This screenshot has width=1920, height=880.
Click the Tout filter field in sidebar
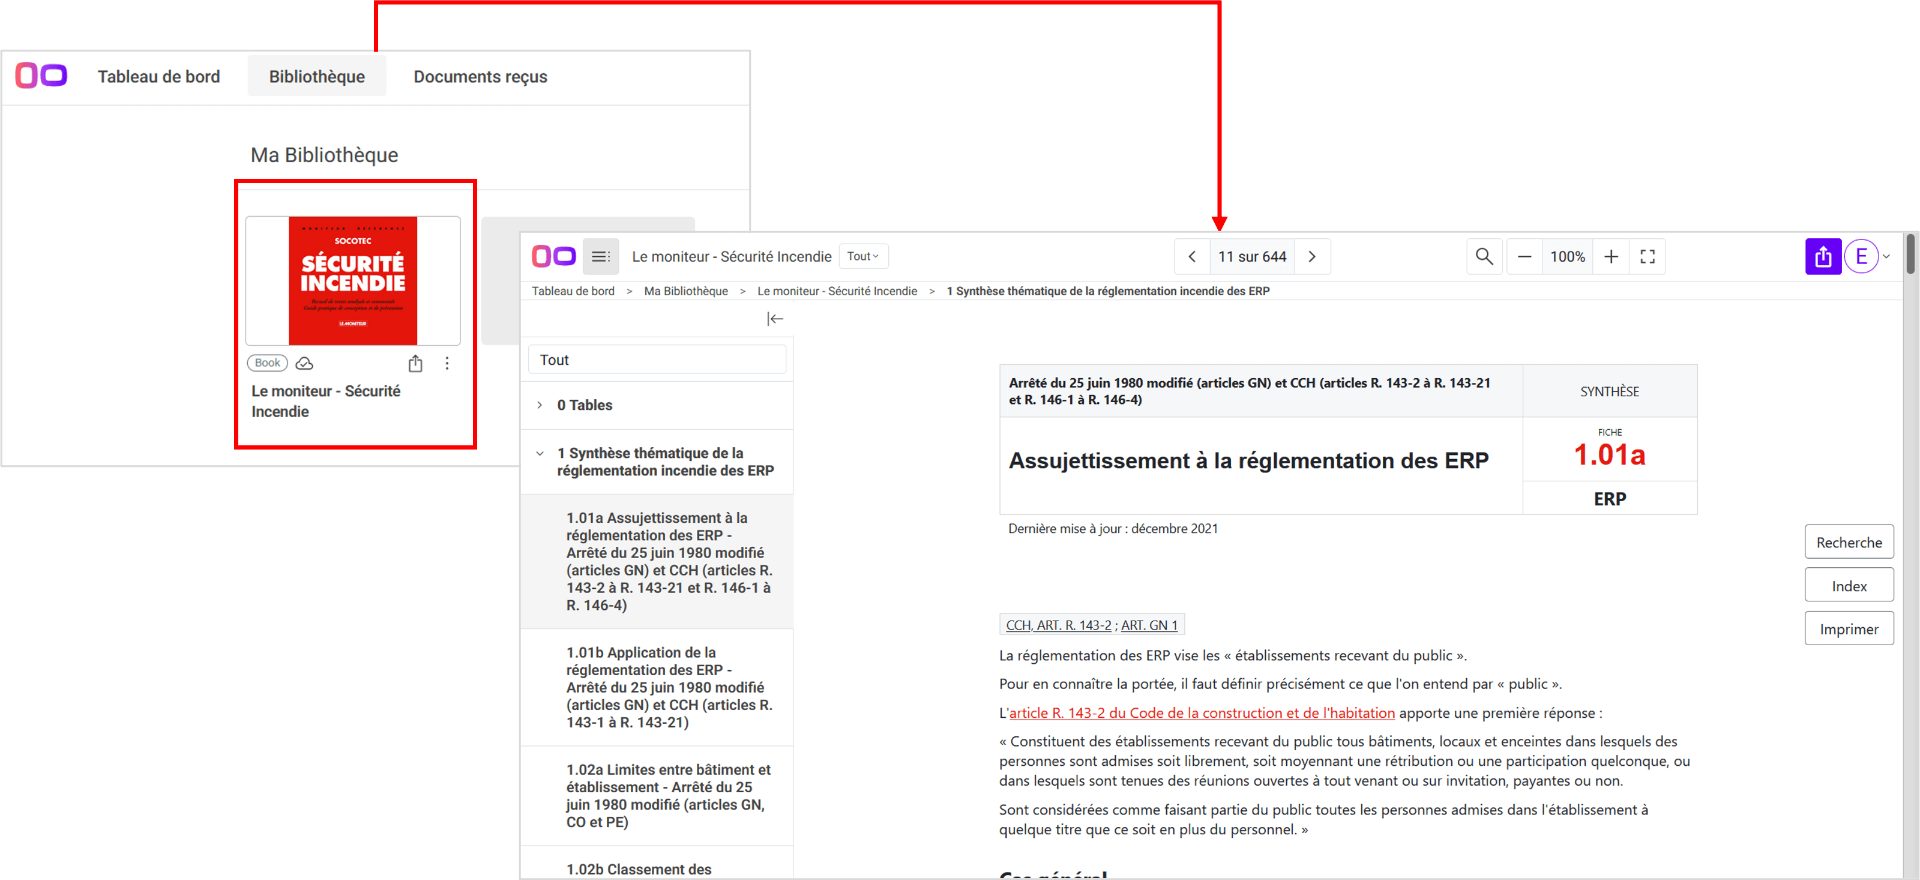point(657,360)
